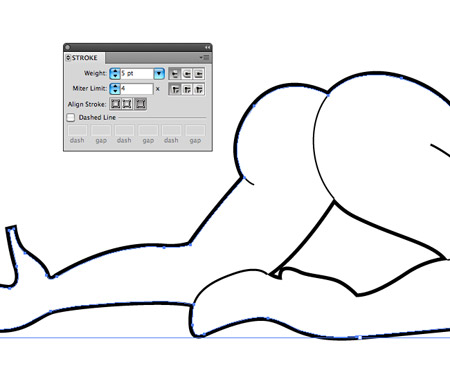Choose the Round Join corner option
Viewport: 450px width, 370px height.
(x=187, y=89)
